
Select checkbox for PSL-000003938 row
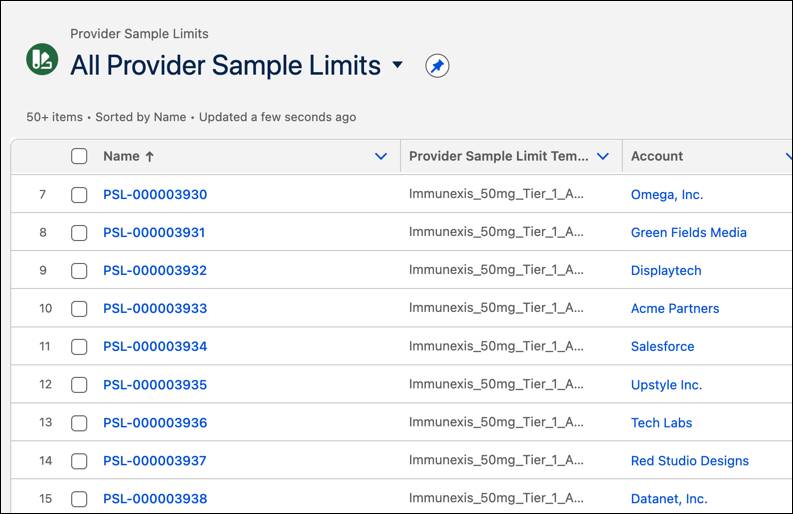click(x=79, y=499)
